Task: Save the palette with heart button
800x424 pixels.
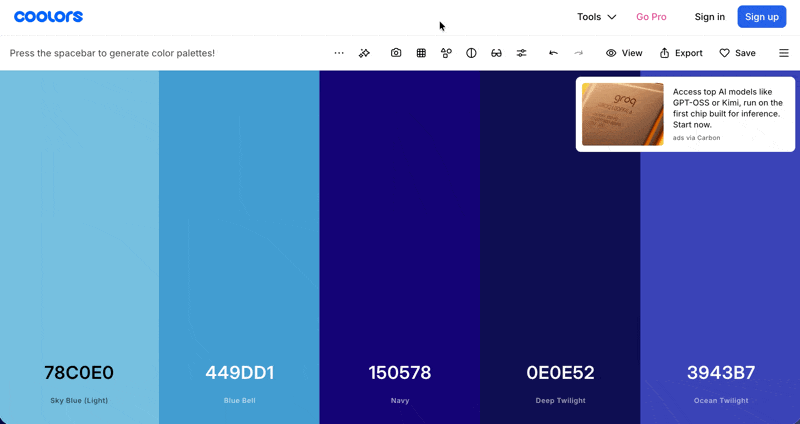Action: [737, 53]
